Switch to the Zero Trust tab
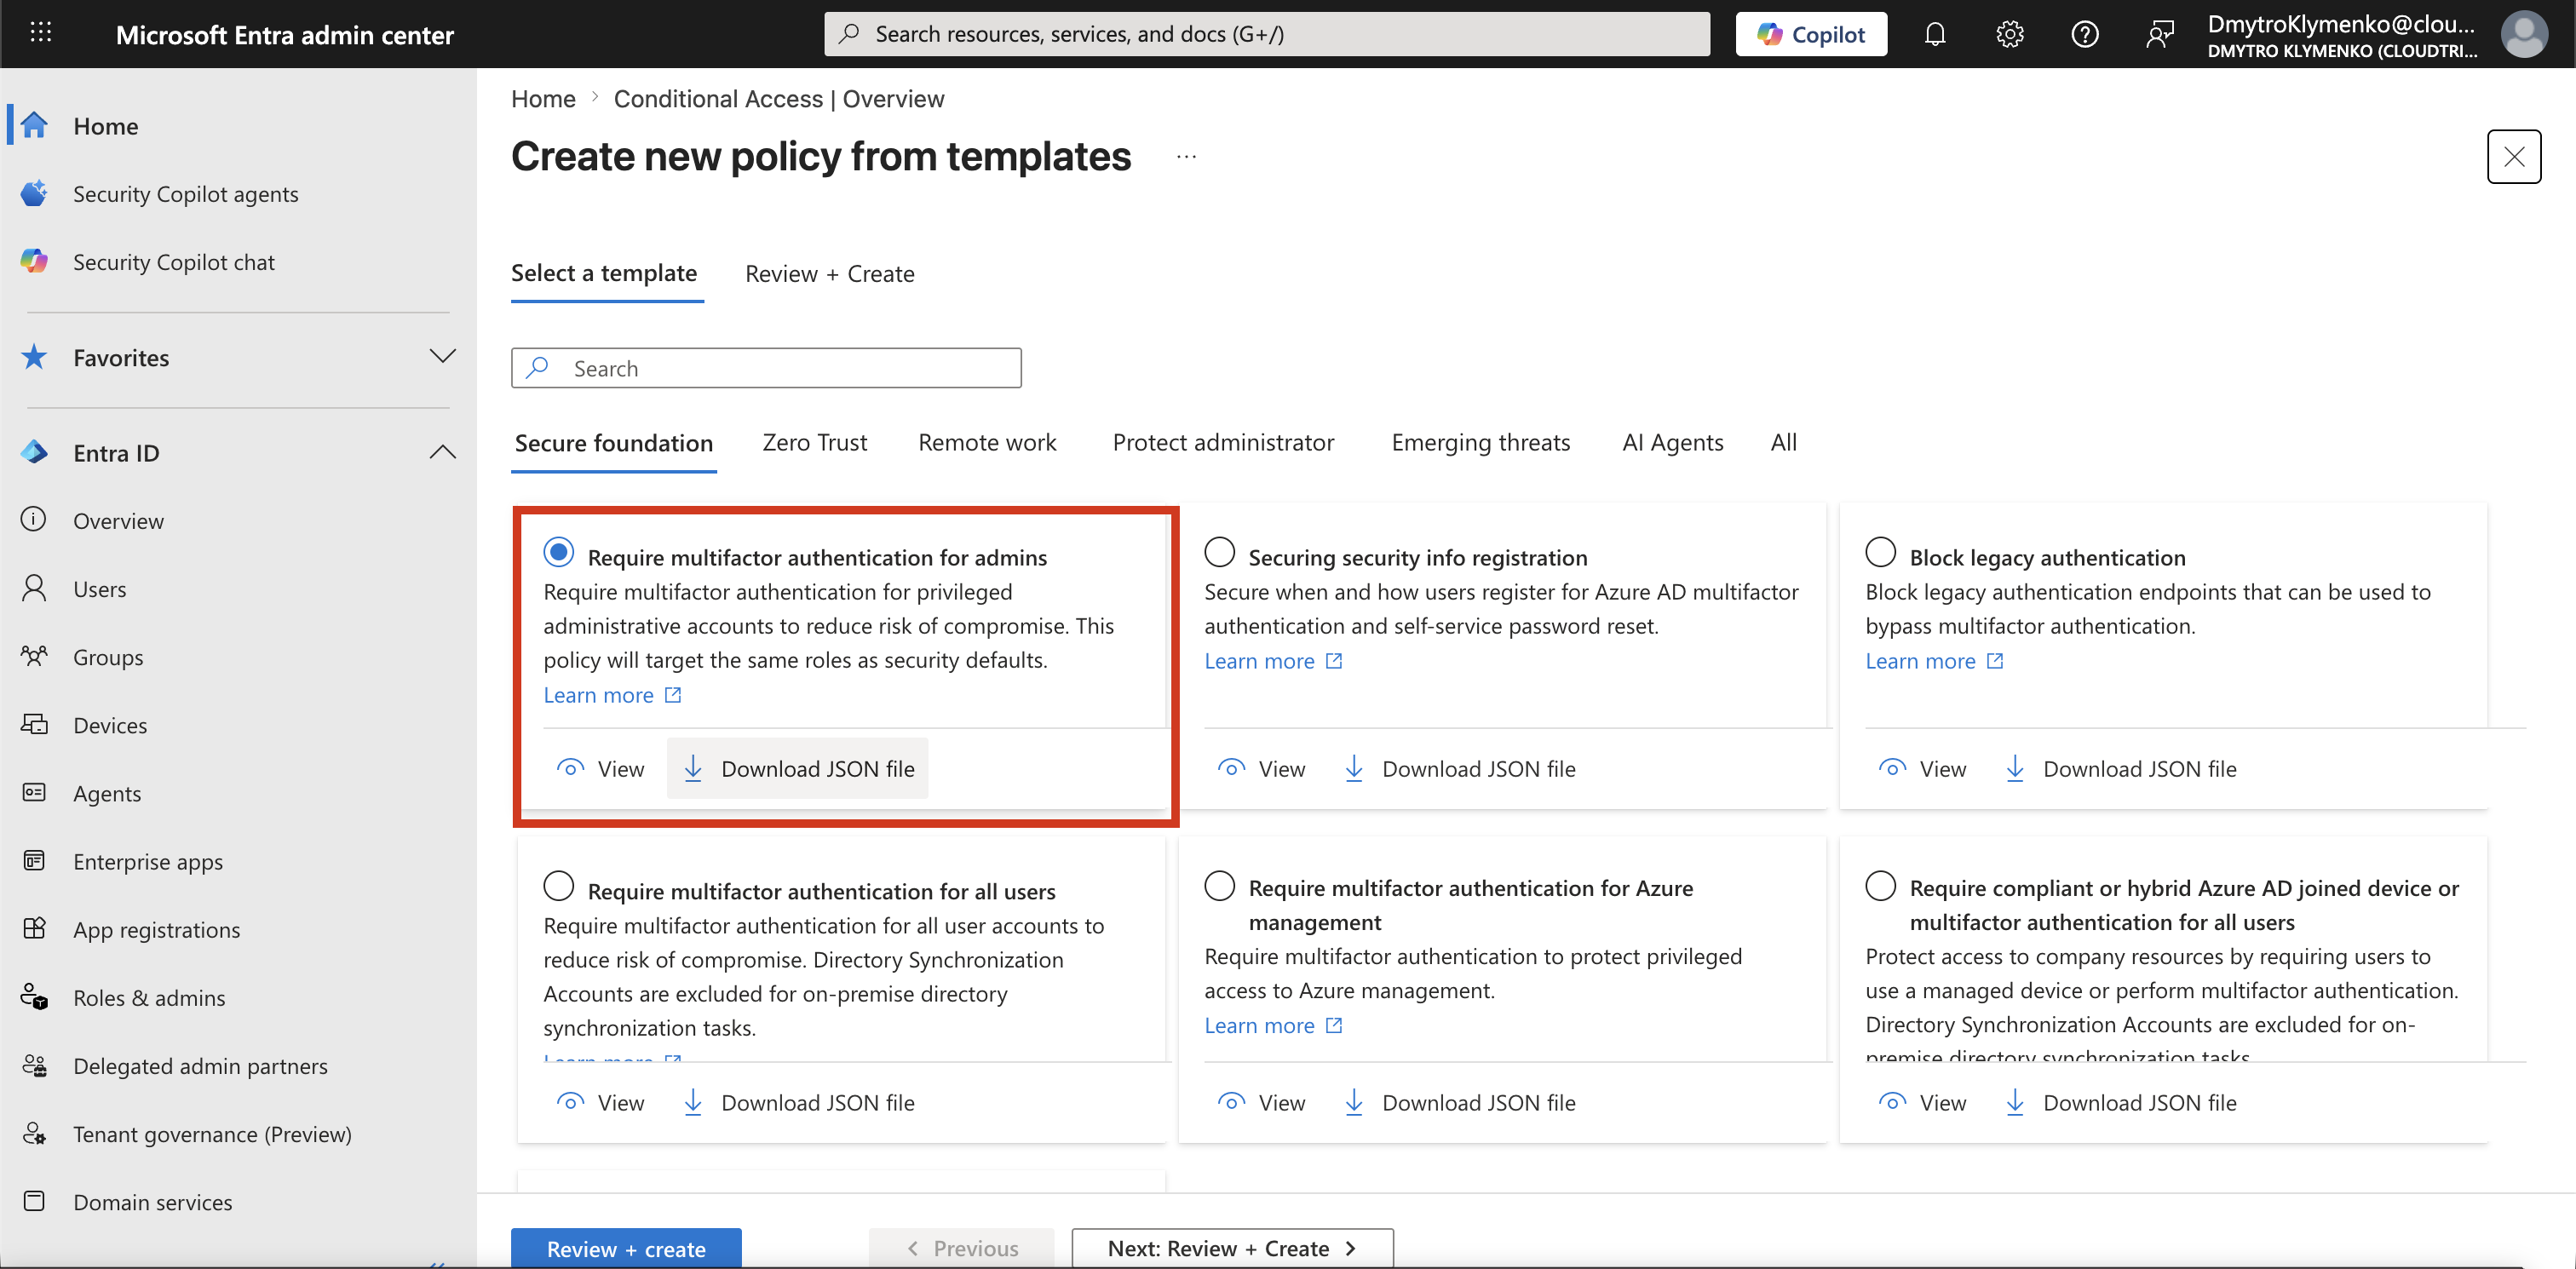2576x1269 pixels. click(x=814, y=442)
